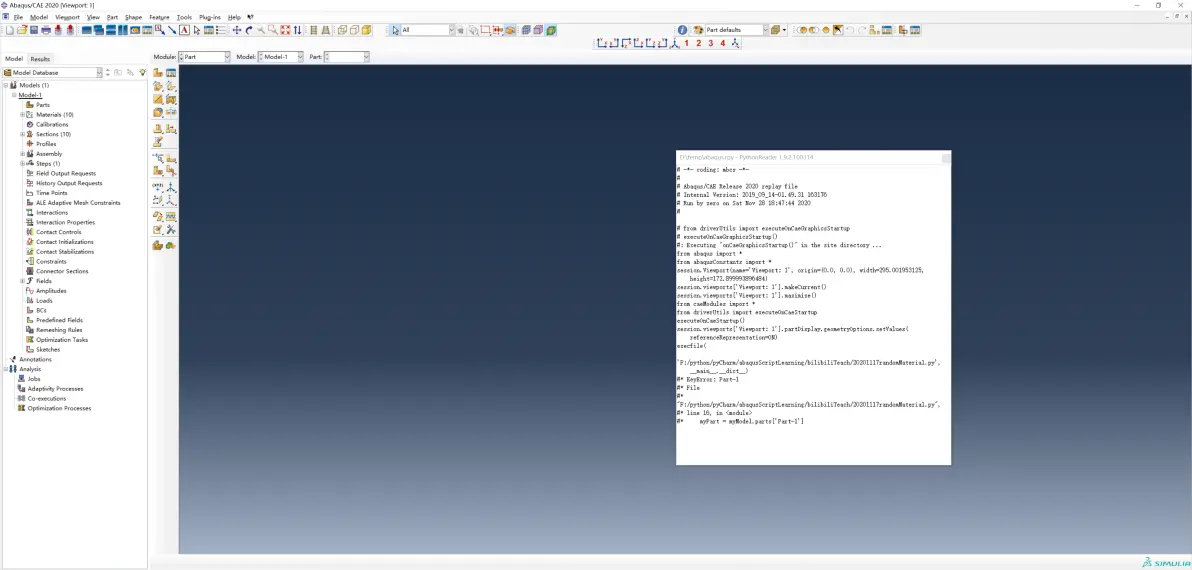Click the Create Datum CSYS tool
1192x570 pixels.
pyautogui.click(x=171, y=200)
